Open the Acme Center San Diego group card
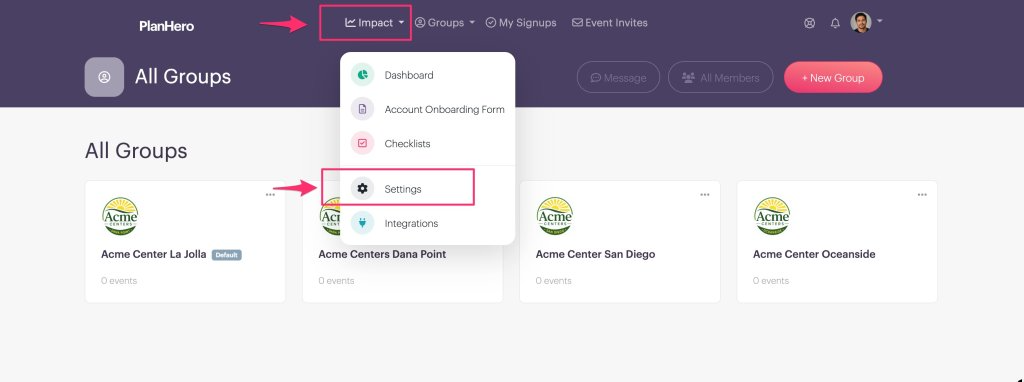This screenshot has height=382, width=1024. click(x=620, y=242)
